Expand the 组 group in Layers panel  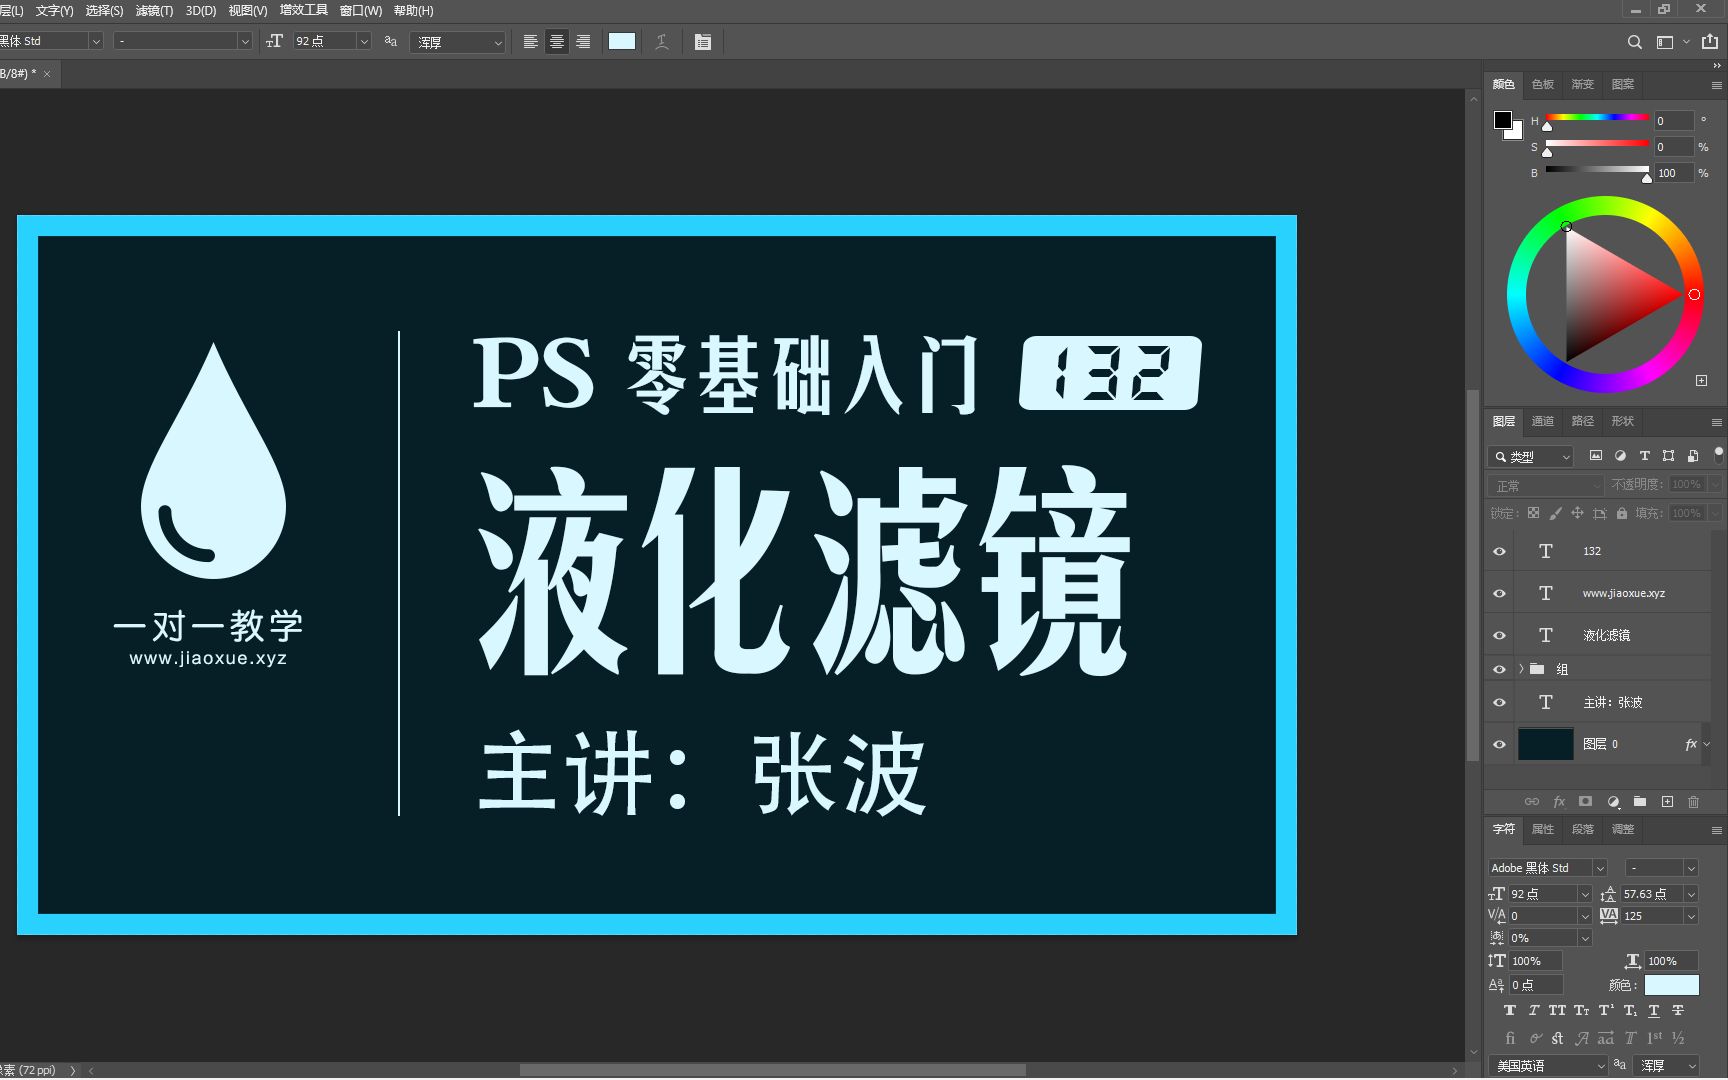(x=1521, y=668)
